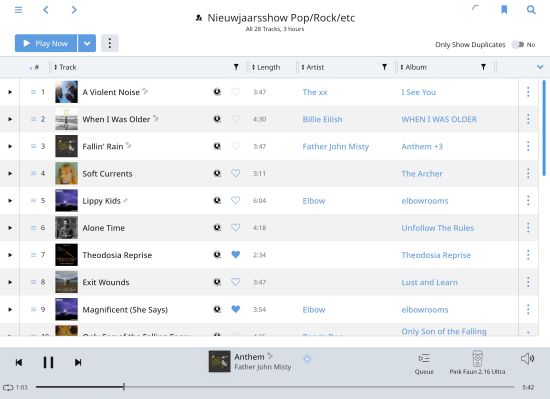Click the Play Now button

46,43
